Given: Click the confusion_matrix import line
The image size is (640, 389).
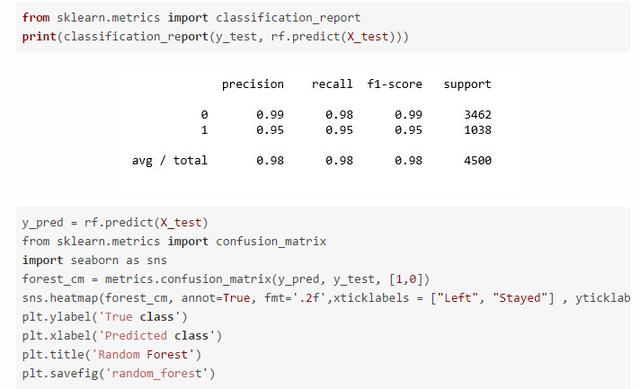Looking at the screenshot, I should point(174,241).
